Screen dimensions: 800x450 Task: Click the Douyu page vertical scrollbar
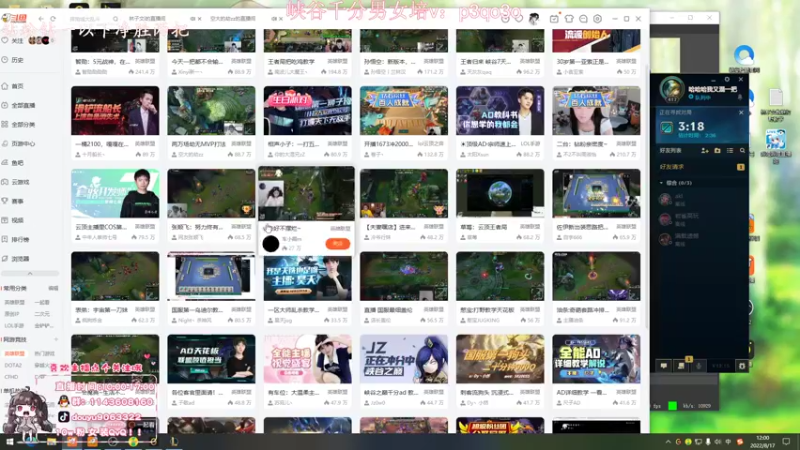646,194
